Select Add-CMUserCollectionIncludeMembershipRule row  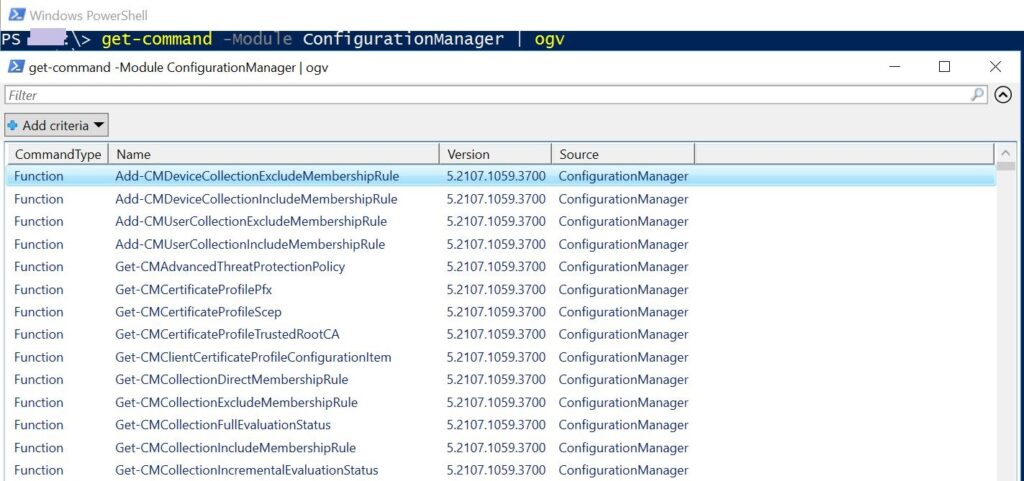click(501, 244)
